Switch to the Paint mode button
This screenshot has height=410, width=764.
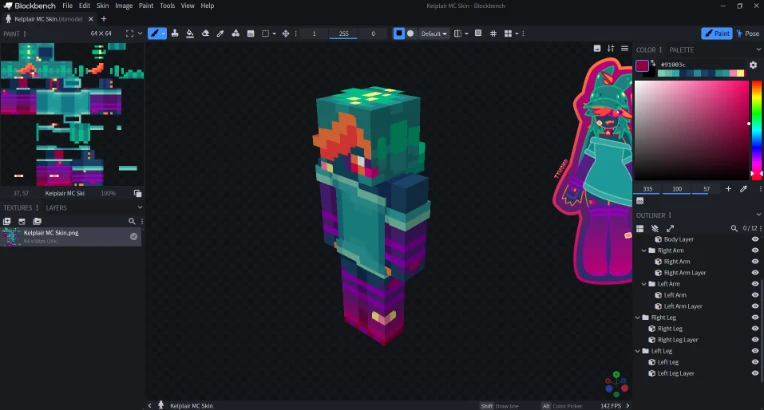(x=717, y=34)
